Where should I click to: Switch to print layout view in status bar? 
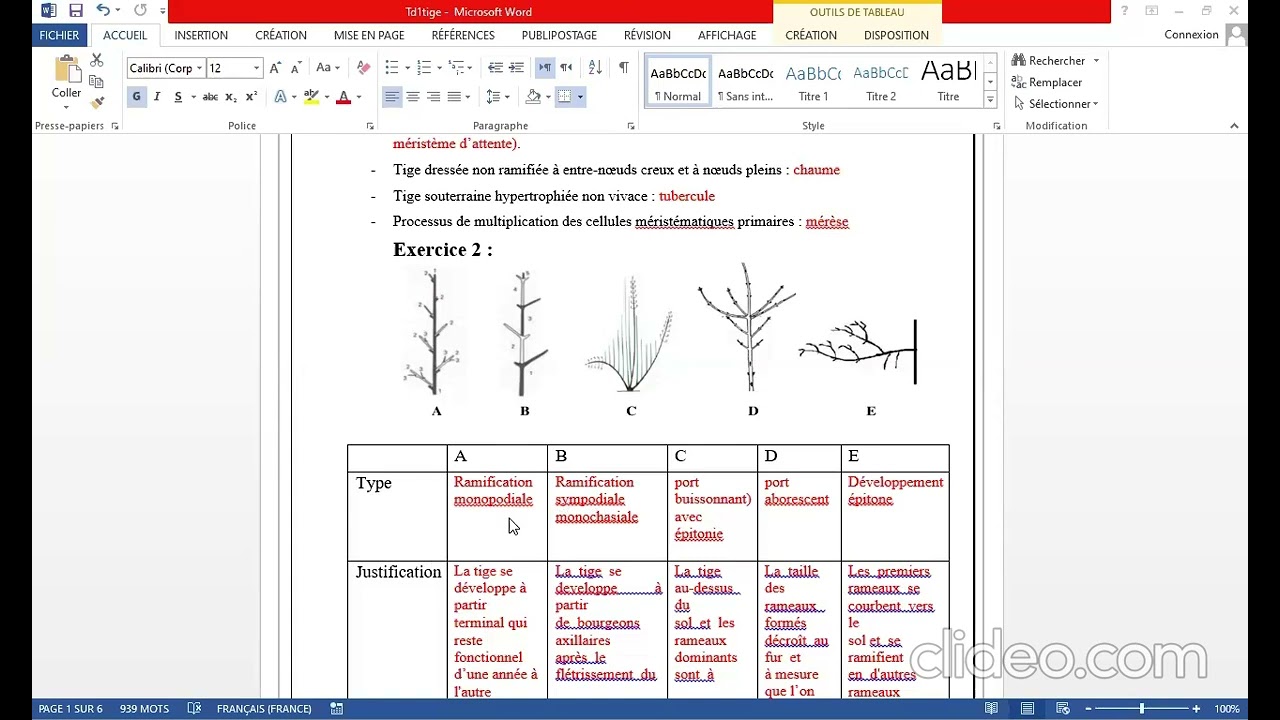click(1027, 709)
